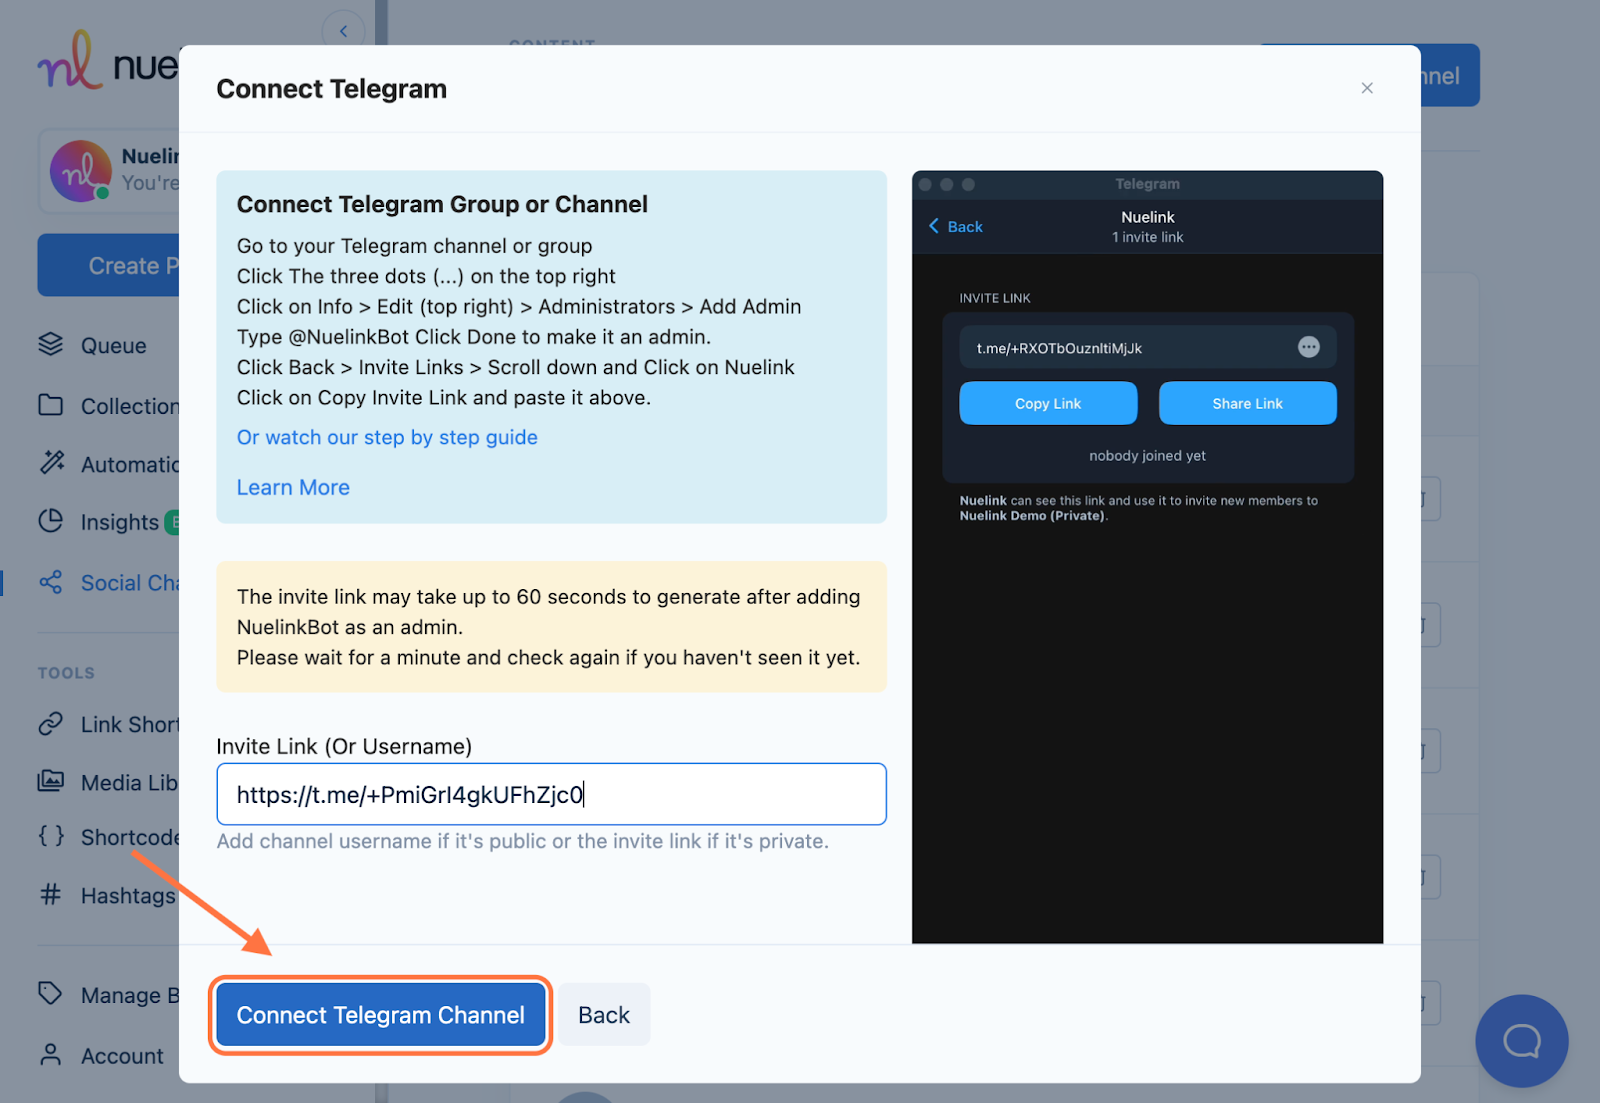Open the Learn More link
This screenshot has height=1103, width=1600.
point(293,487)
